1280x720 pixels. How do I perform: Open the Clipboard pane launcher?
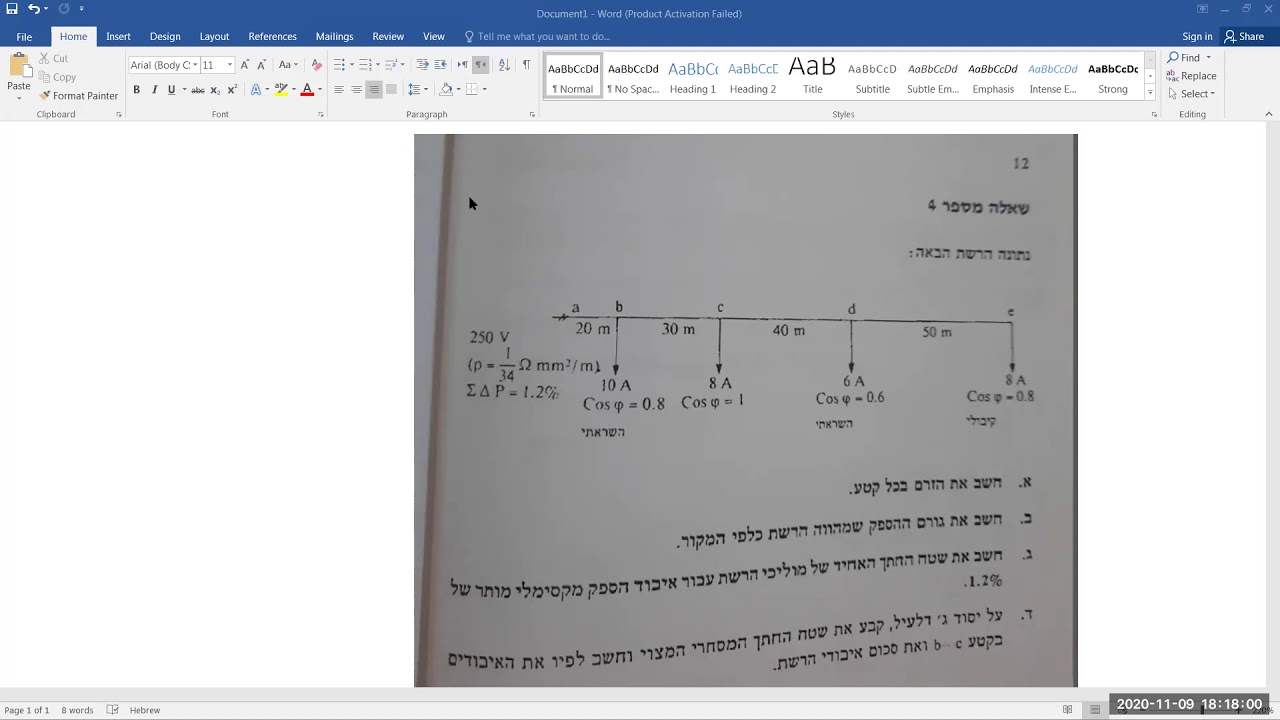[x=119, y=115]
